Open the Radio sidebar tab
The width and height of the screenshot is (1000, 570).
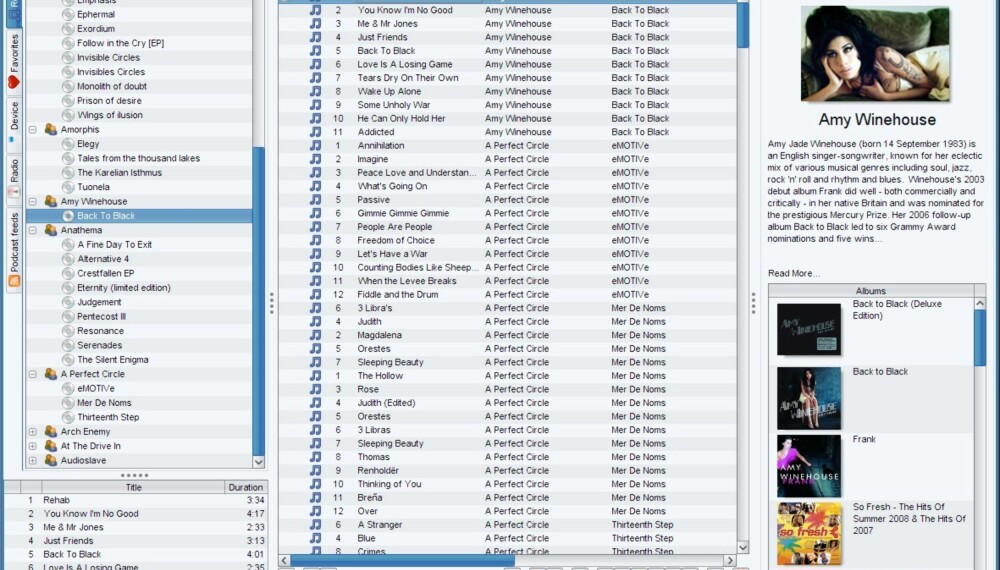tap(14, 179)
